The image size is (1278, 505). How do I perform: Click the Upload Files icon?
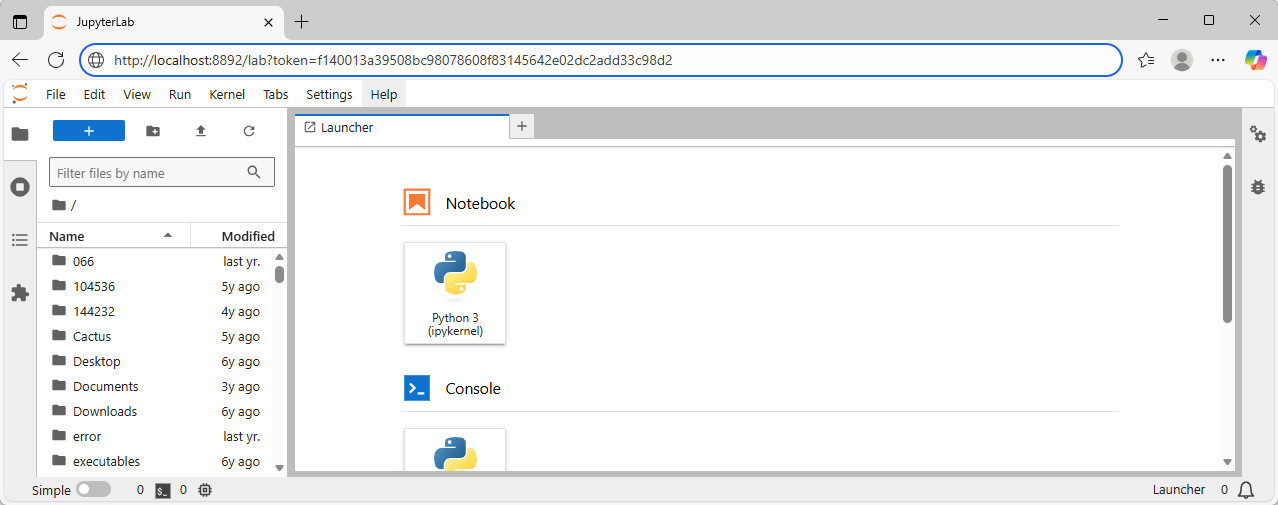[201, 131]
